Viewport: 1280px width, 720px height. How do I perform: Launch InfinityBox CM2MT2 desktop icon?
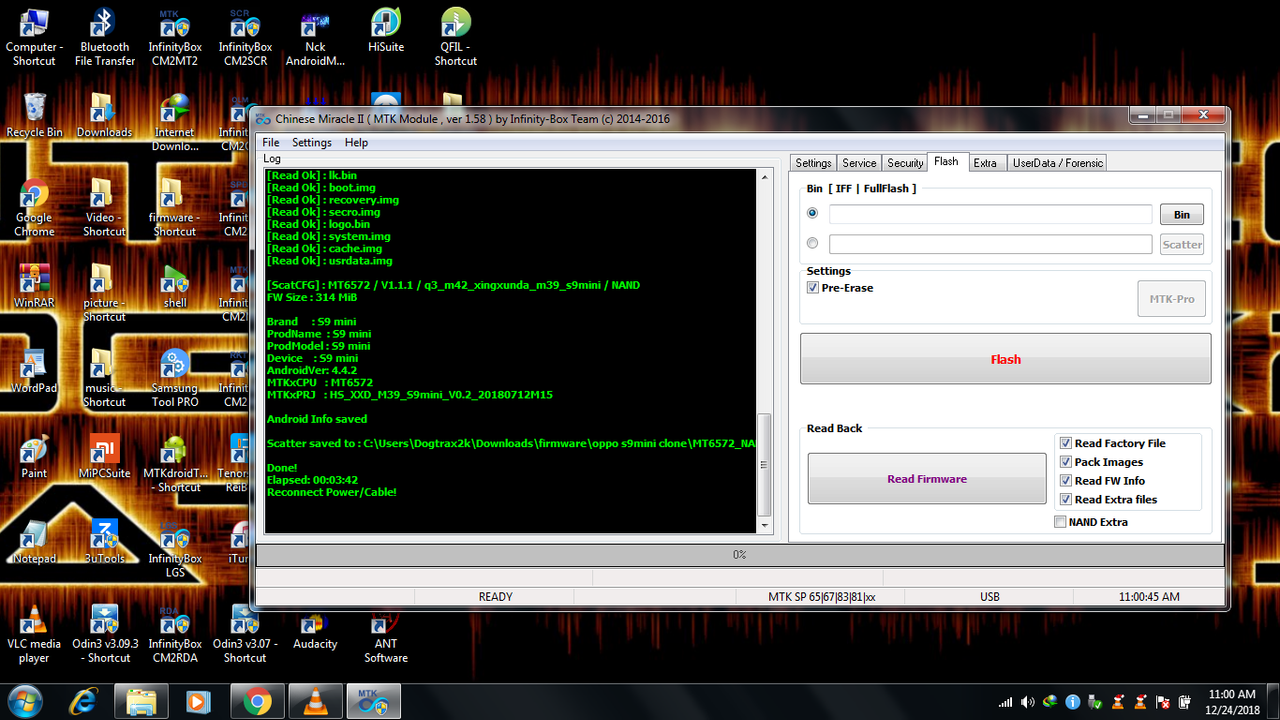click(x=175, y=38)
